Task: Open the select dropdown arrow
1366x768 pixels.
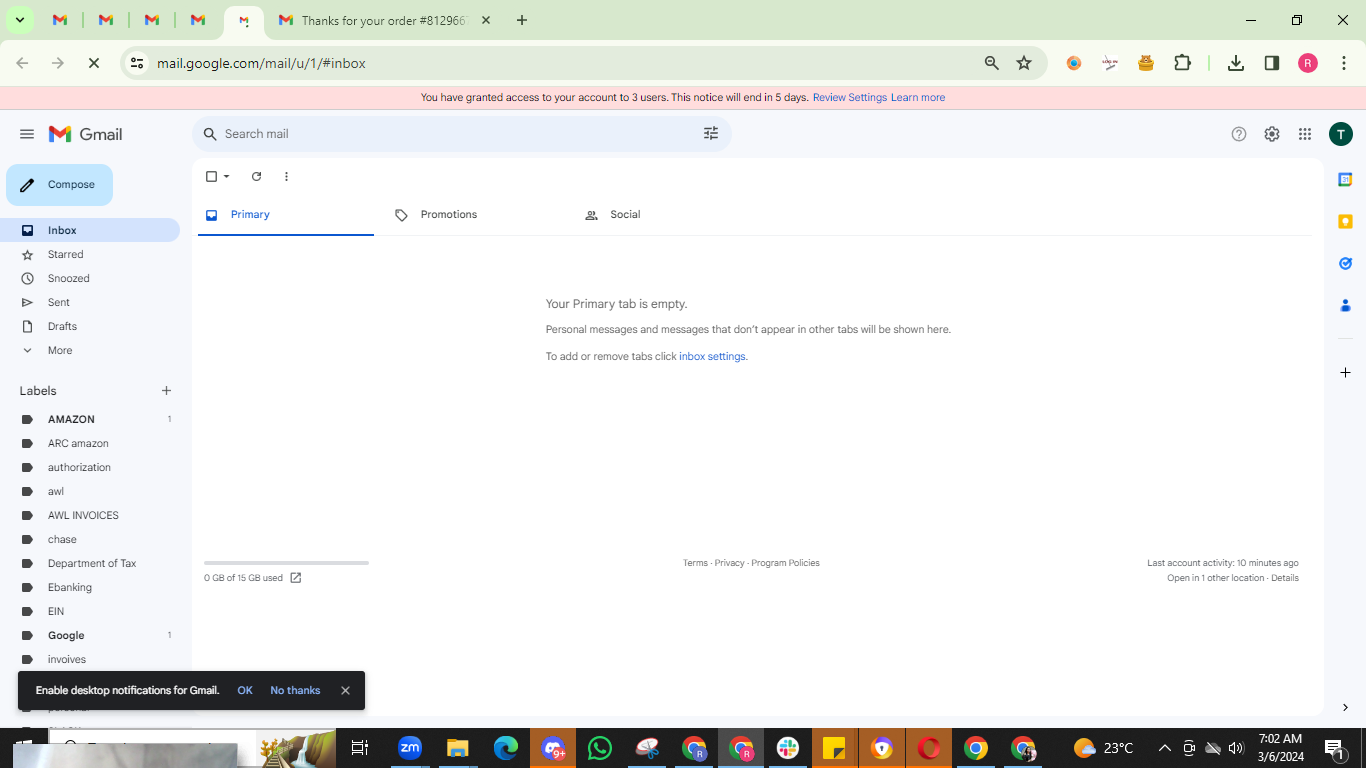Action: click(227, 177)
